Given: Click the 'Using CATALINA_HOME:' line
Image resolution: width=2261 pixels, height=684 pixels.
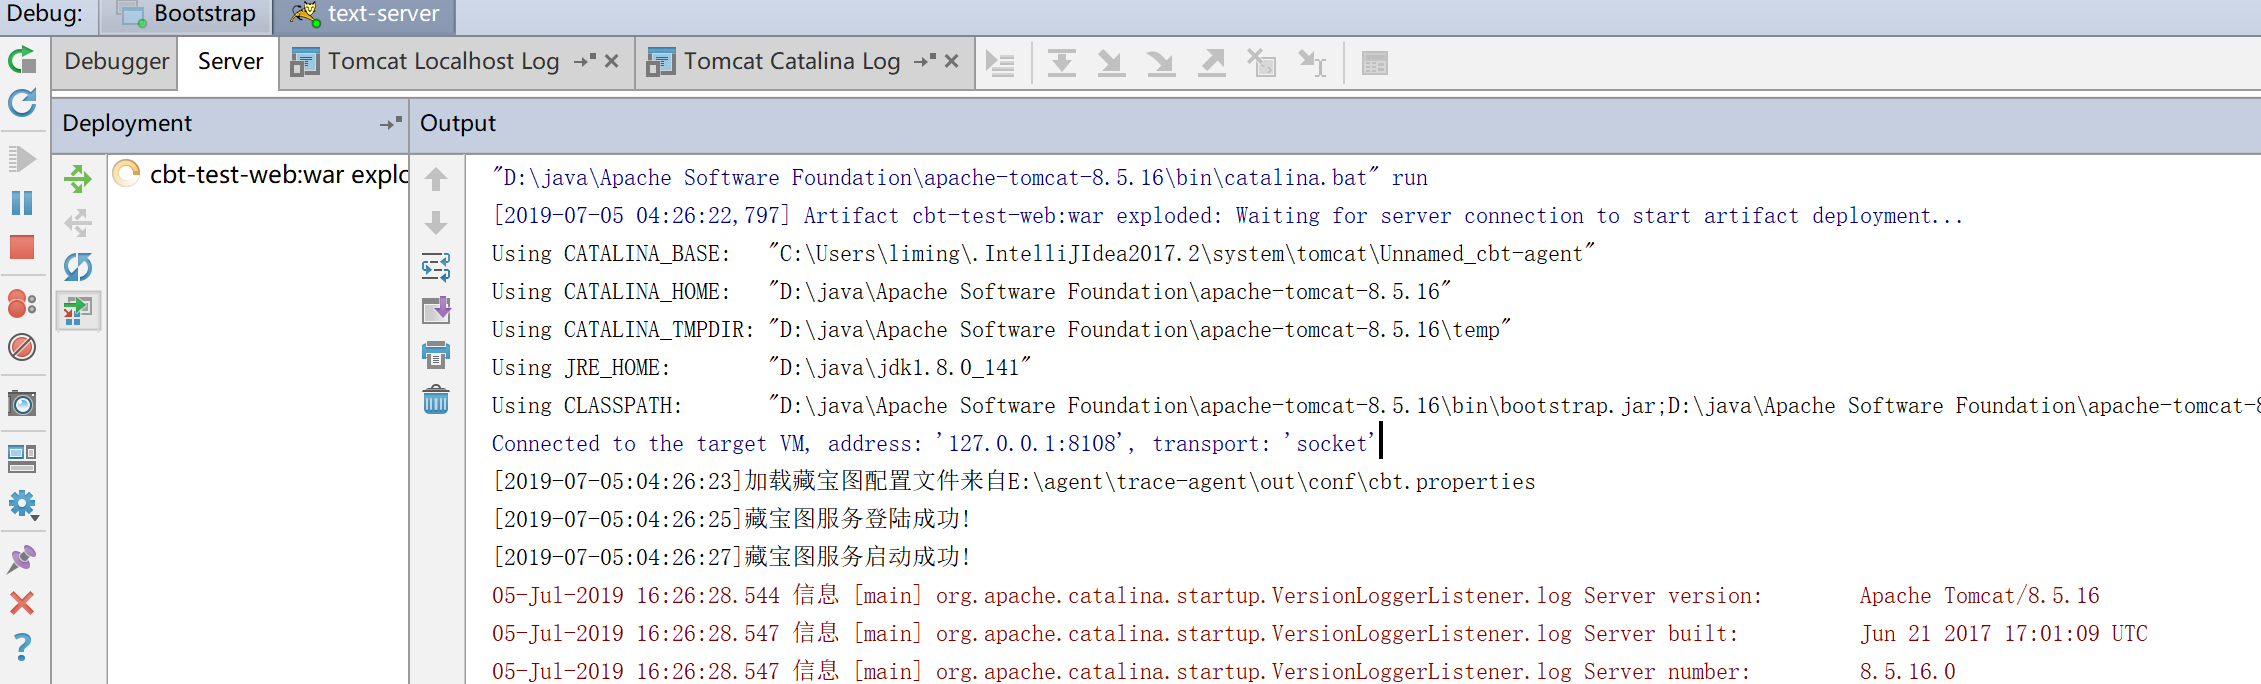Looking at the screenshot, I should [x=971, y=292].
